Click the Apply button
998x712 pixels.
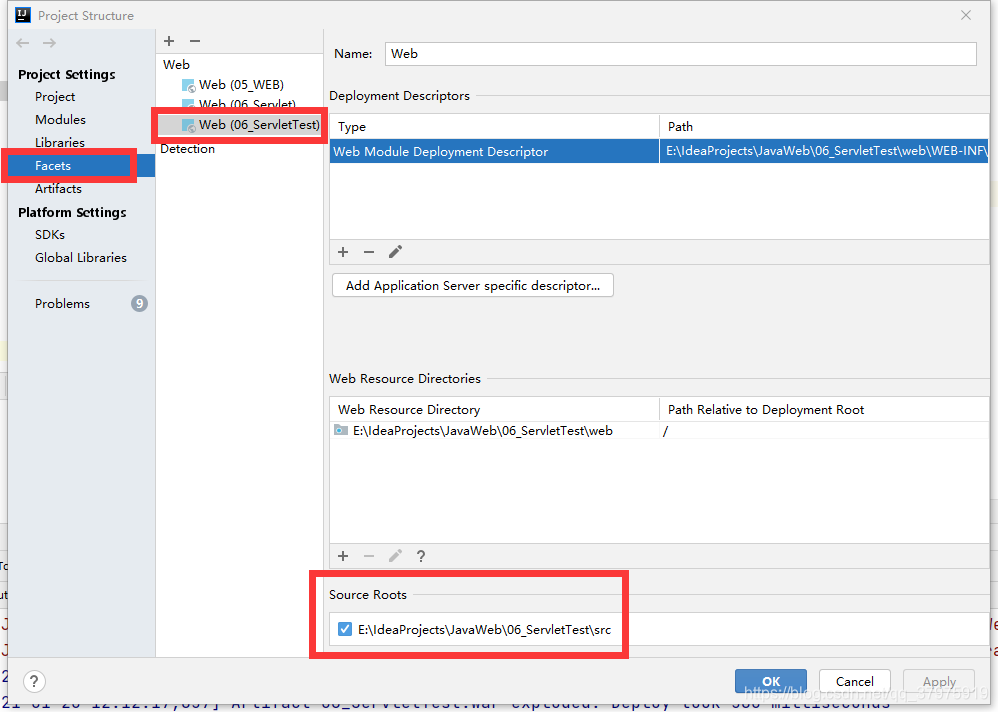(939, 681)
